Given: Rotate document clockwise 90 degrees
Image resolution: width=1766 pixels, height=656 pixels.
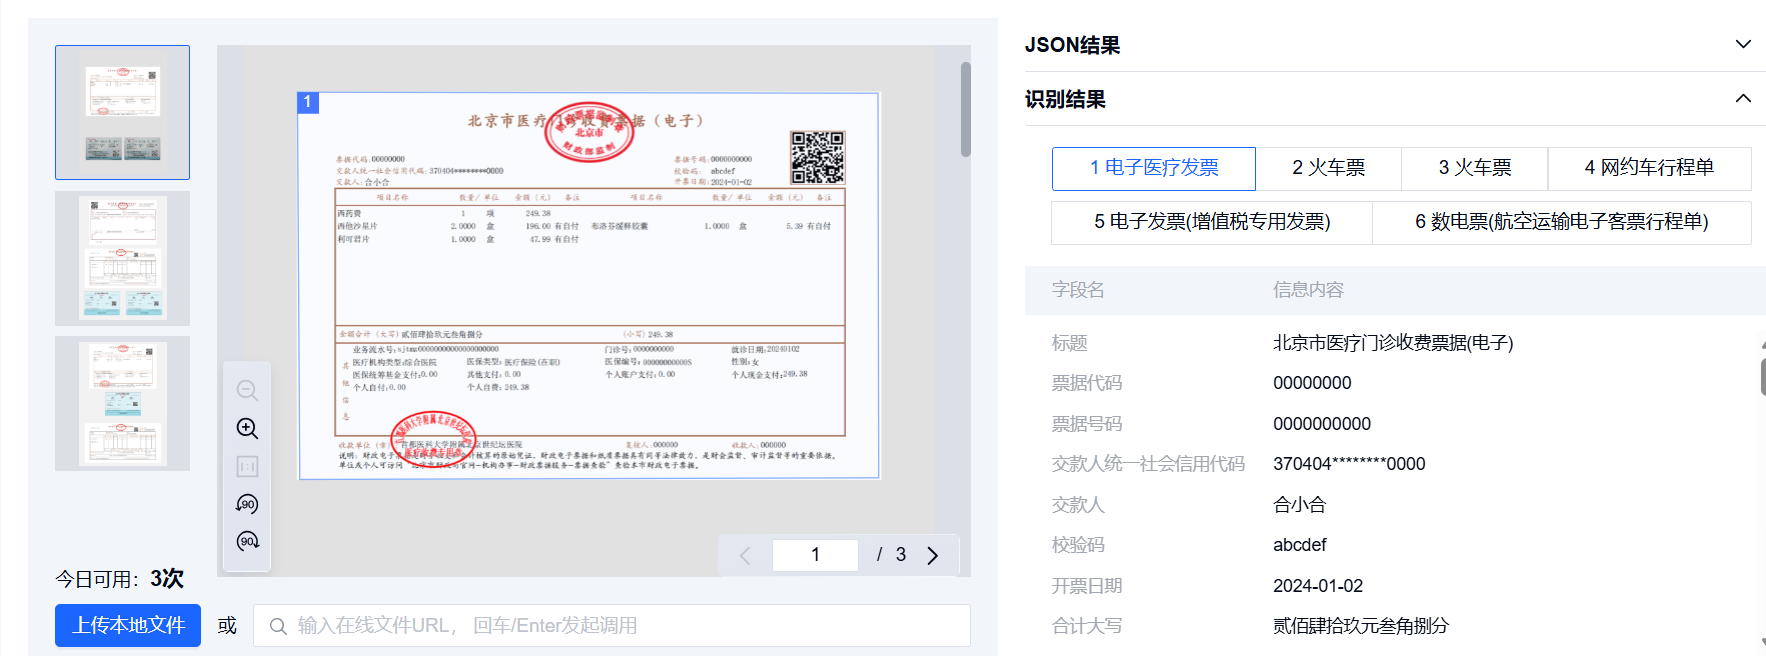Looking at the screenshot, I should pyautogui.click(x=247, y=541).
